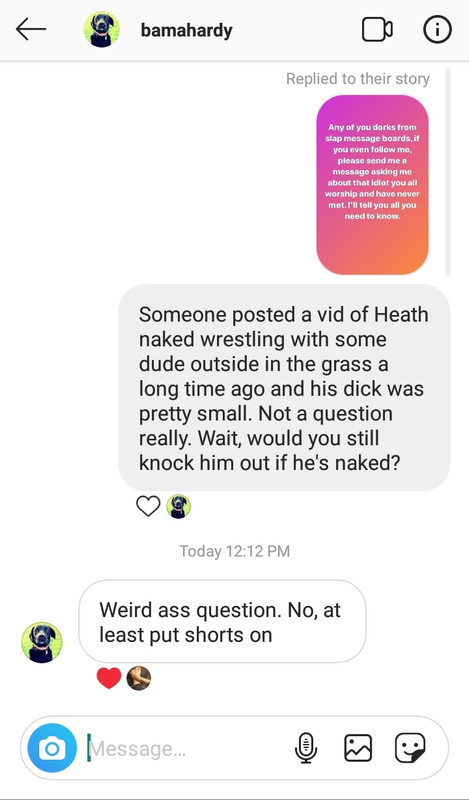This screenshot has width=469, height=800.
Task: Start a video call with bamahardy
Action: [x=377, y=30]
